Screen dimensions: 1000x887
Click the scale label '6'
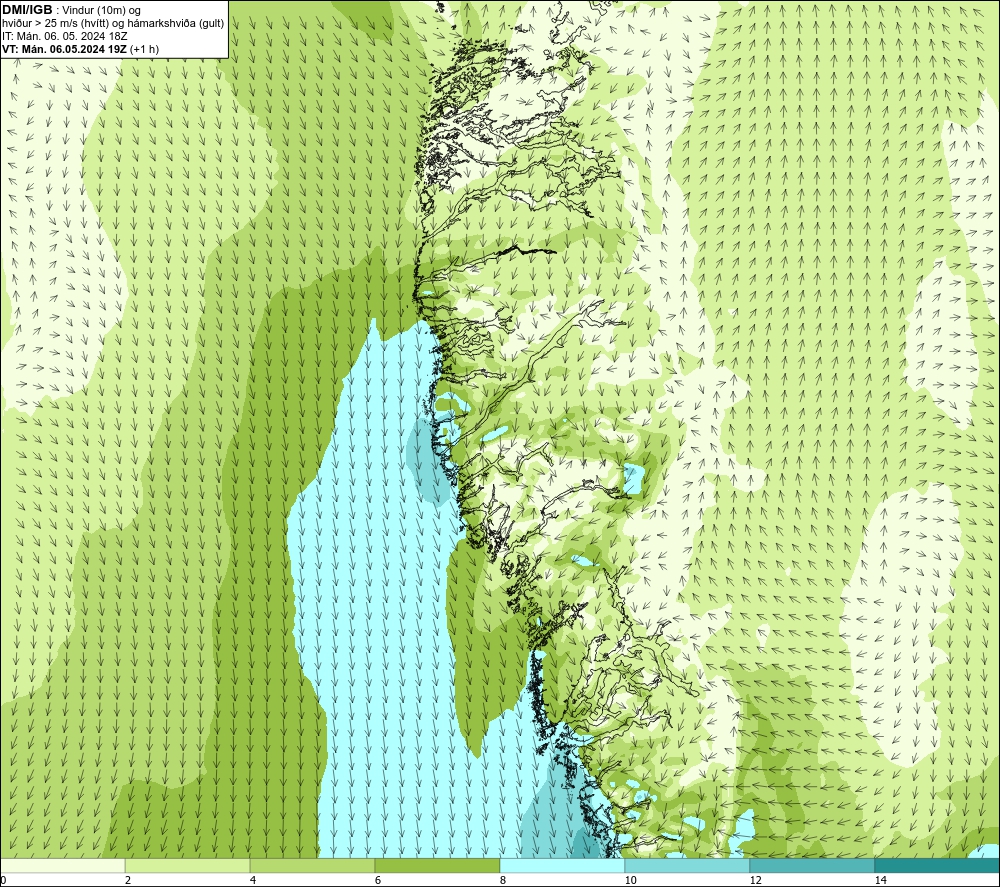tap(378, 880)
